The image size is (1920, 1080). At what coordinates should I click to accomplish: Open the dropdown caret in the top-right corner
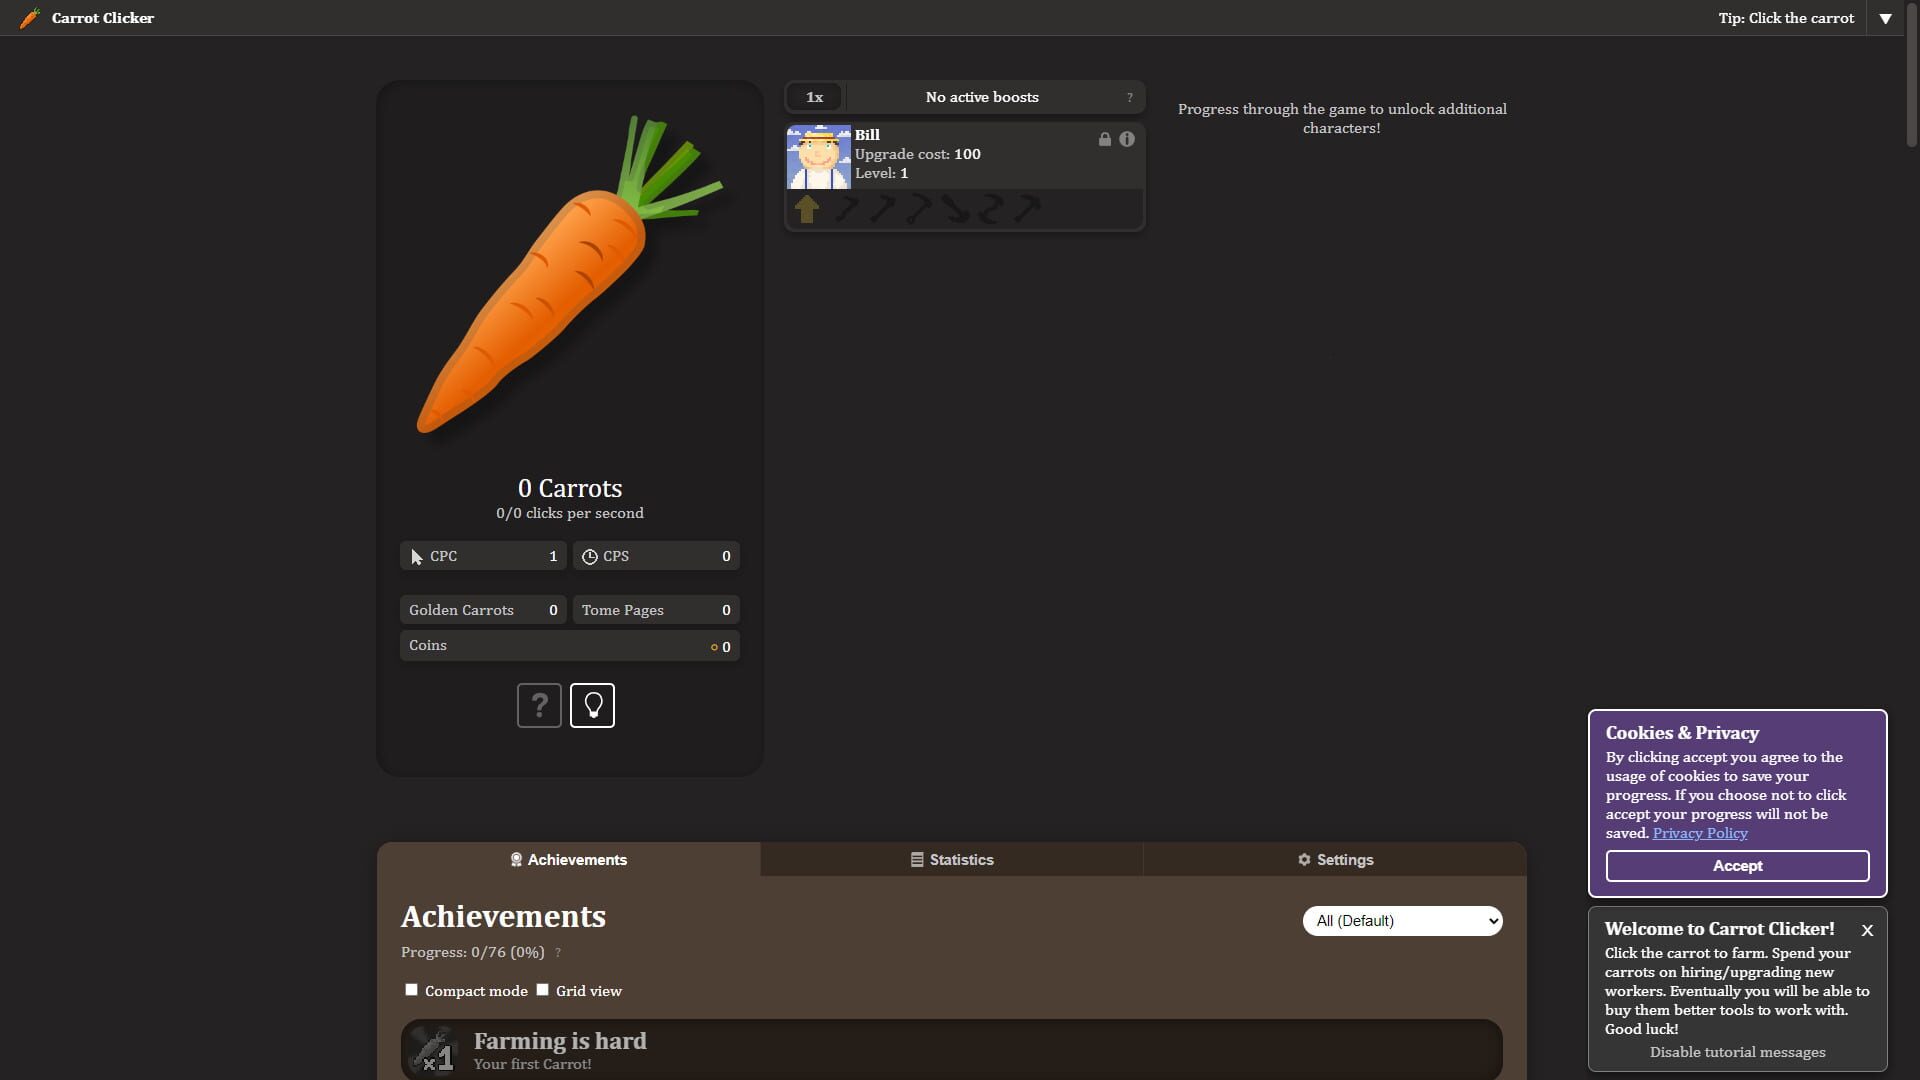point(1886,18)
